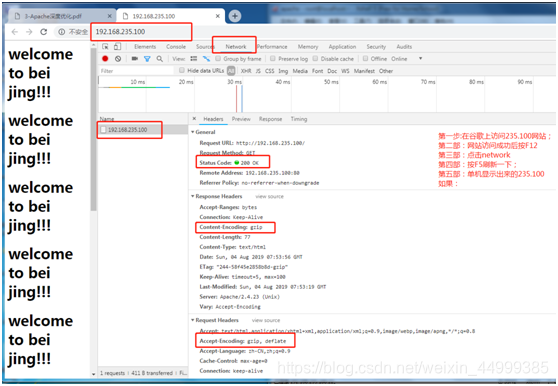Viewport: 558px width, 386px height.
Task: Collapse the Request Headers section
Action: (193, 320)
